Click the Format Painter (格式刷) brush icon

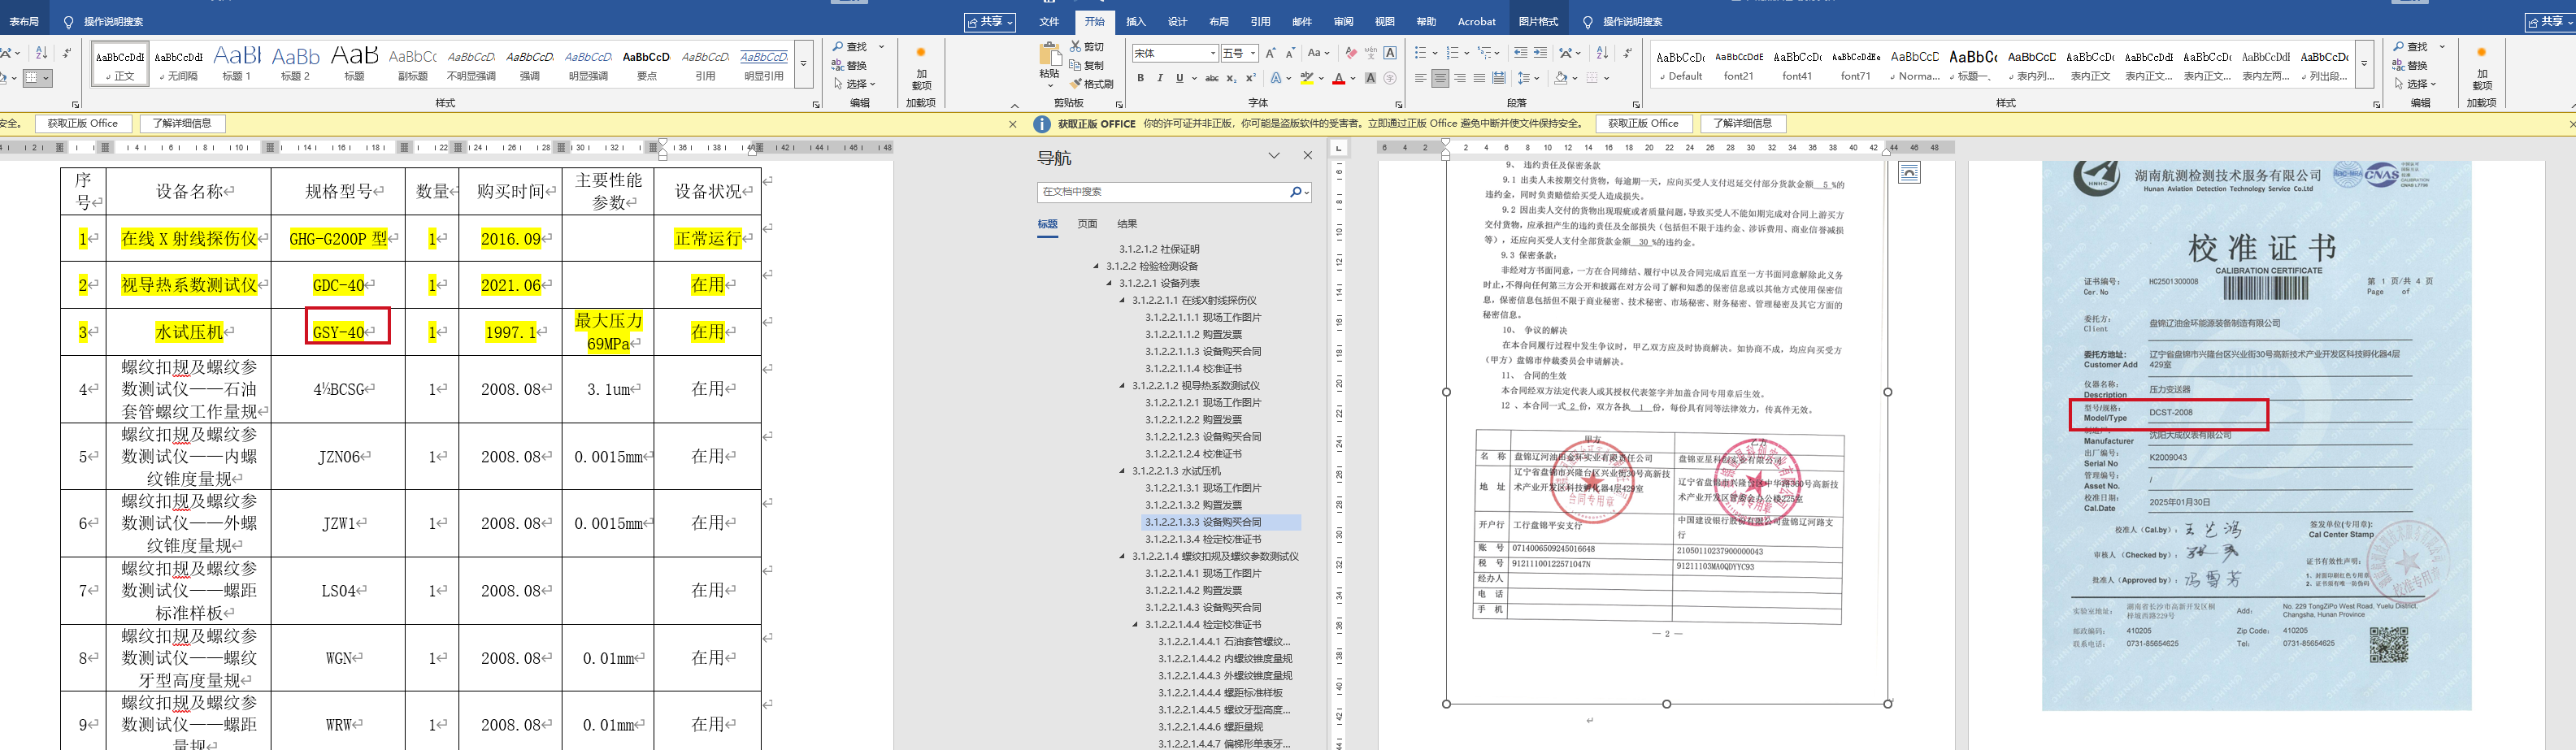(x=1076, y=84)
